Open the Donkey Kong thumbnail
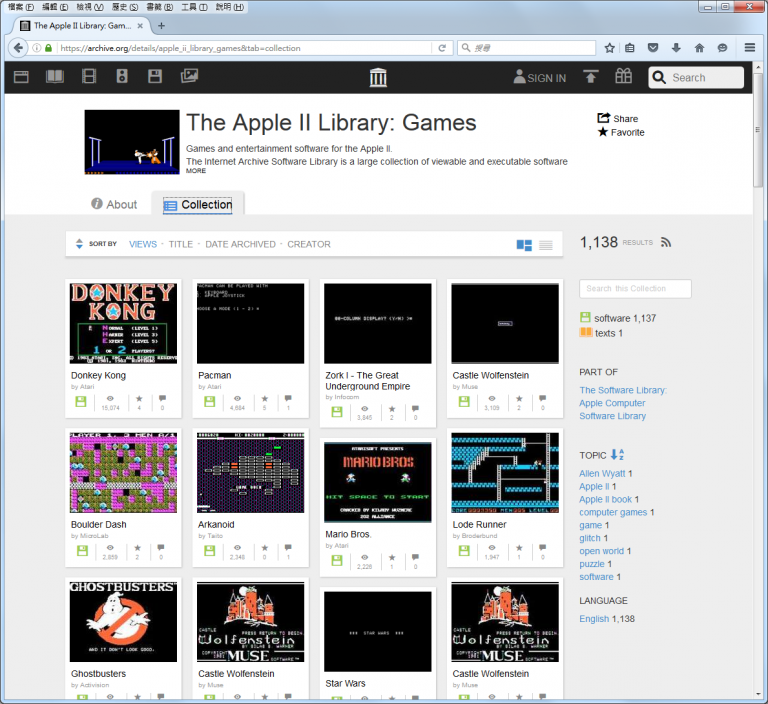The width and height of the screenshot is (768, 704). [x=123, y=323]
